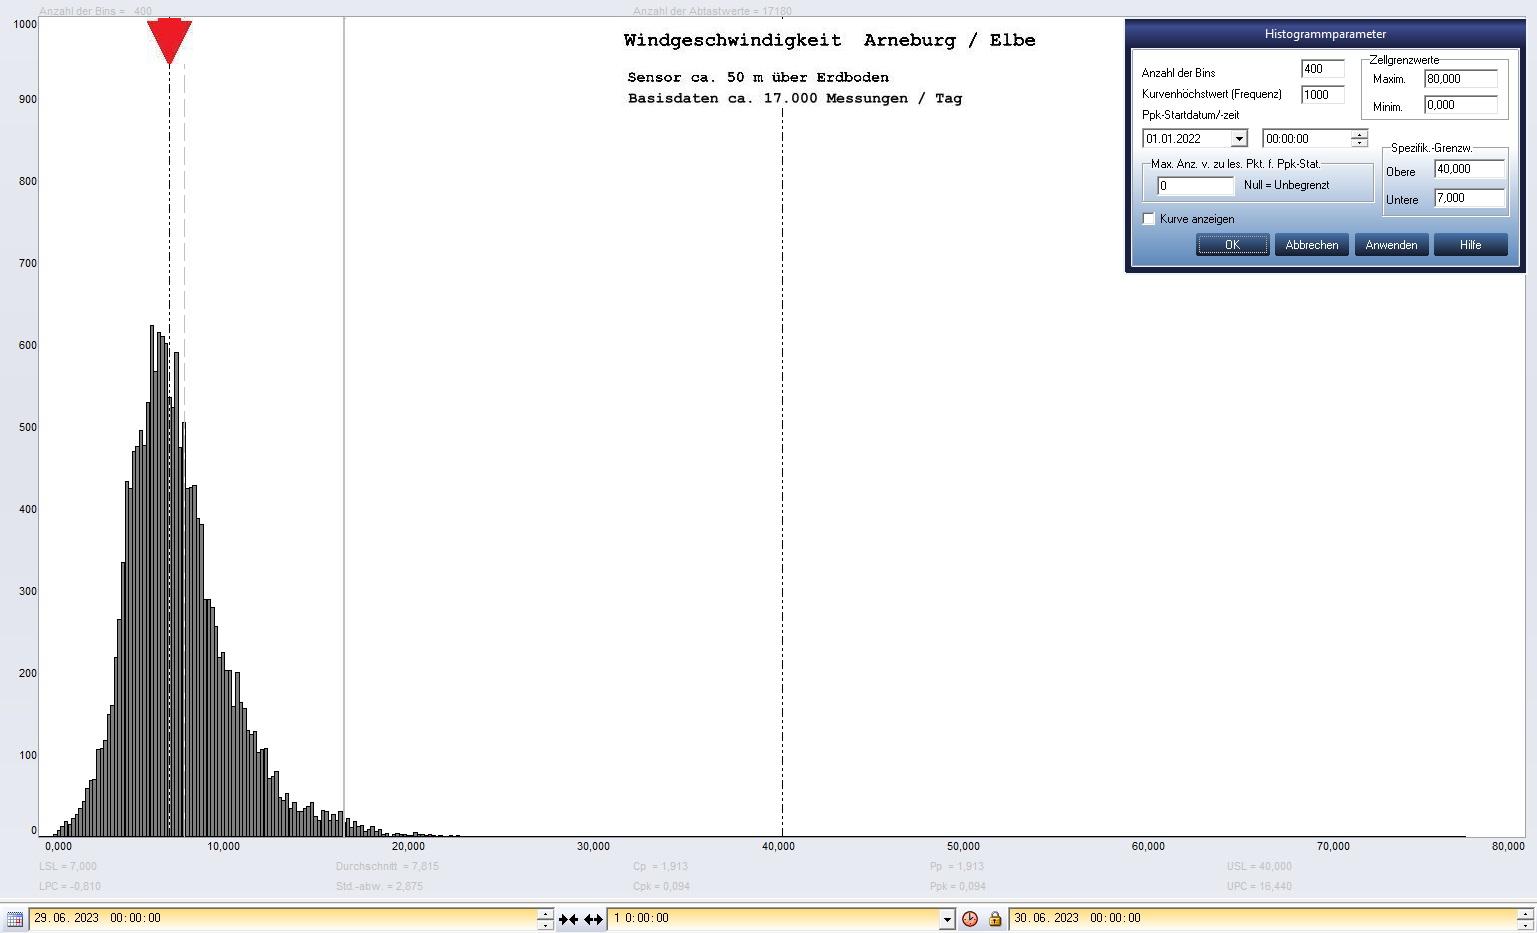
Task: Click the 'Std.-abw. = 2,875' statistic text
Action: pos(379,886)
